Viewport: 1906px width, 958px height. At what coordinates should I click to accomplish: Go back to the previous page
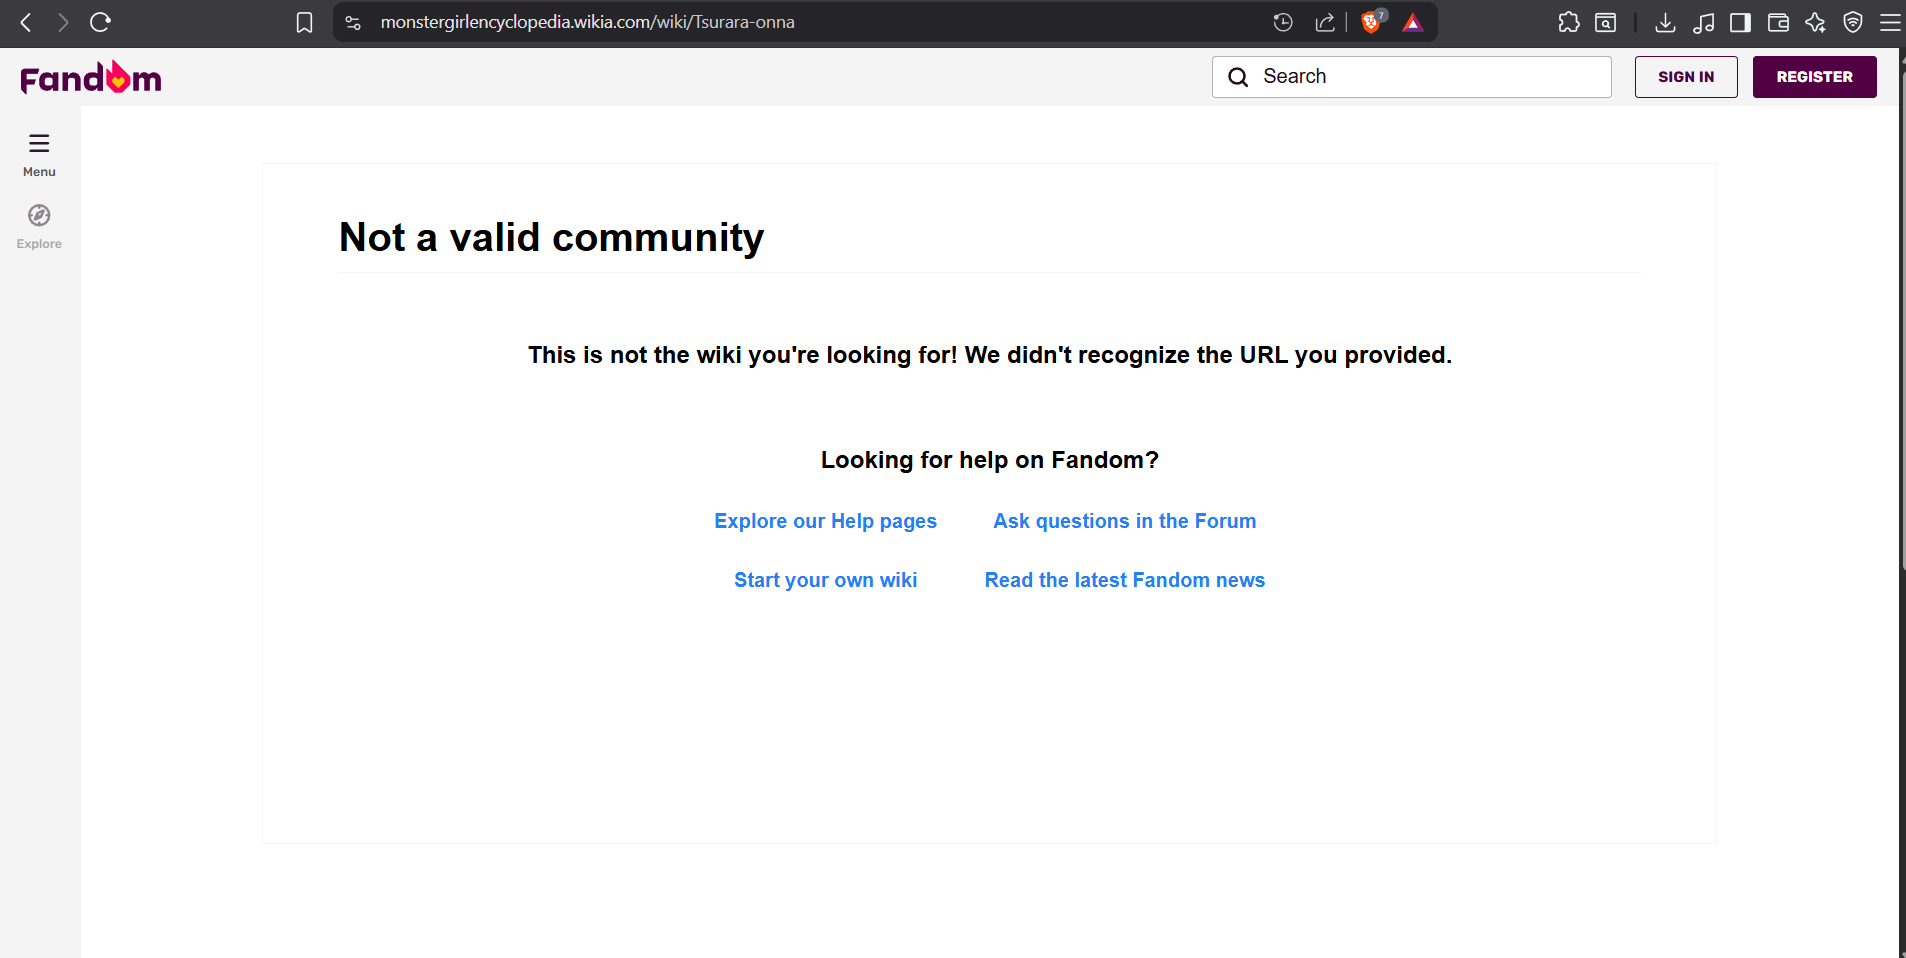coord(26,22)
